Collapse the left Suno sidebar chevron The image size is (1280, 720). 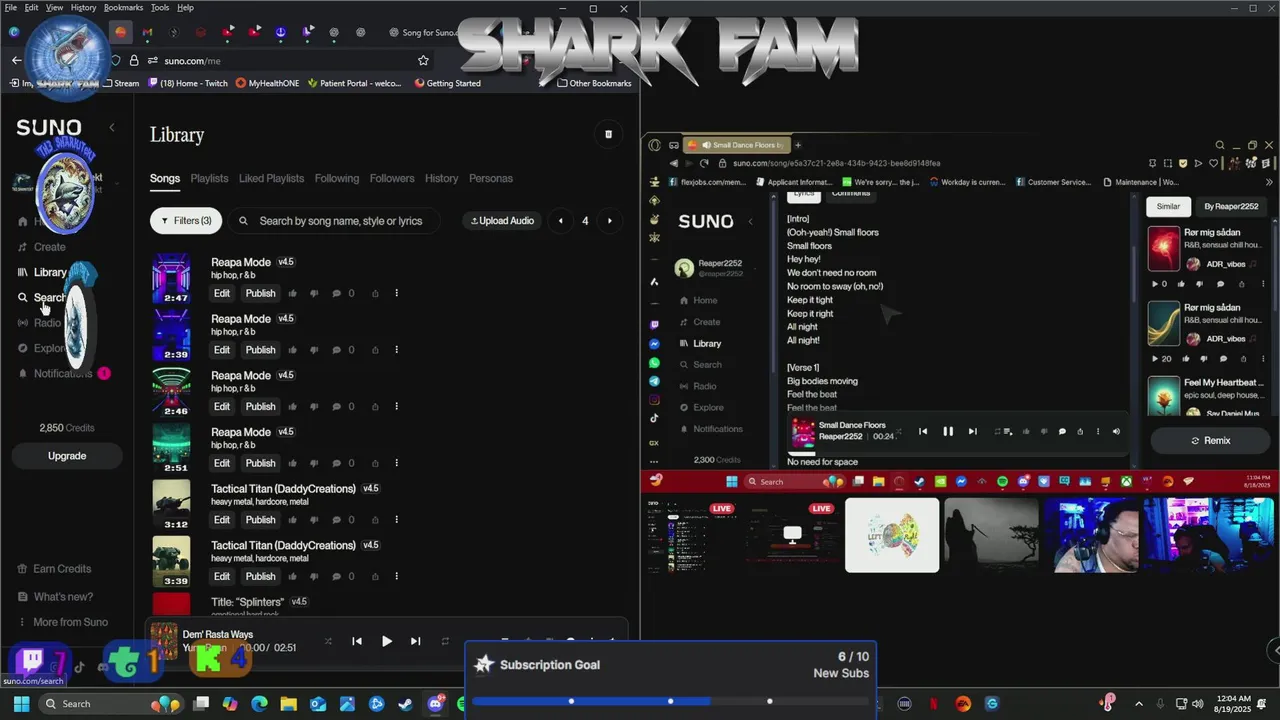pos(112,127)
